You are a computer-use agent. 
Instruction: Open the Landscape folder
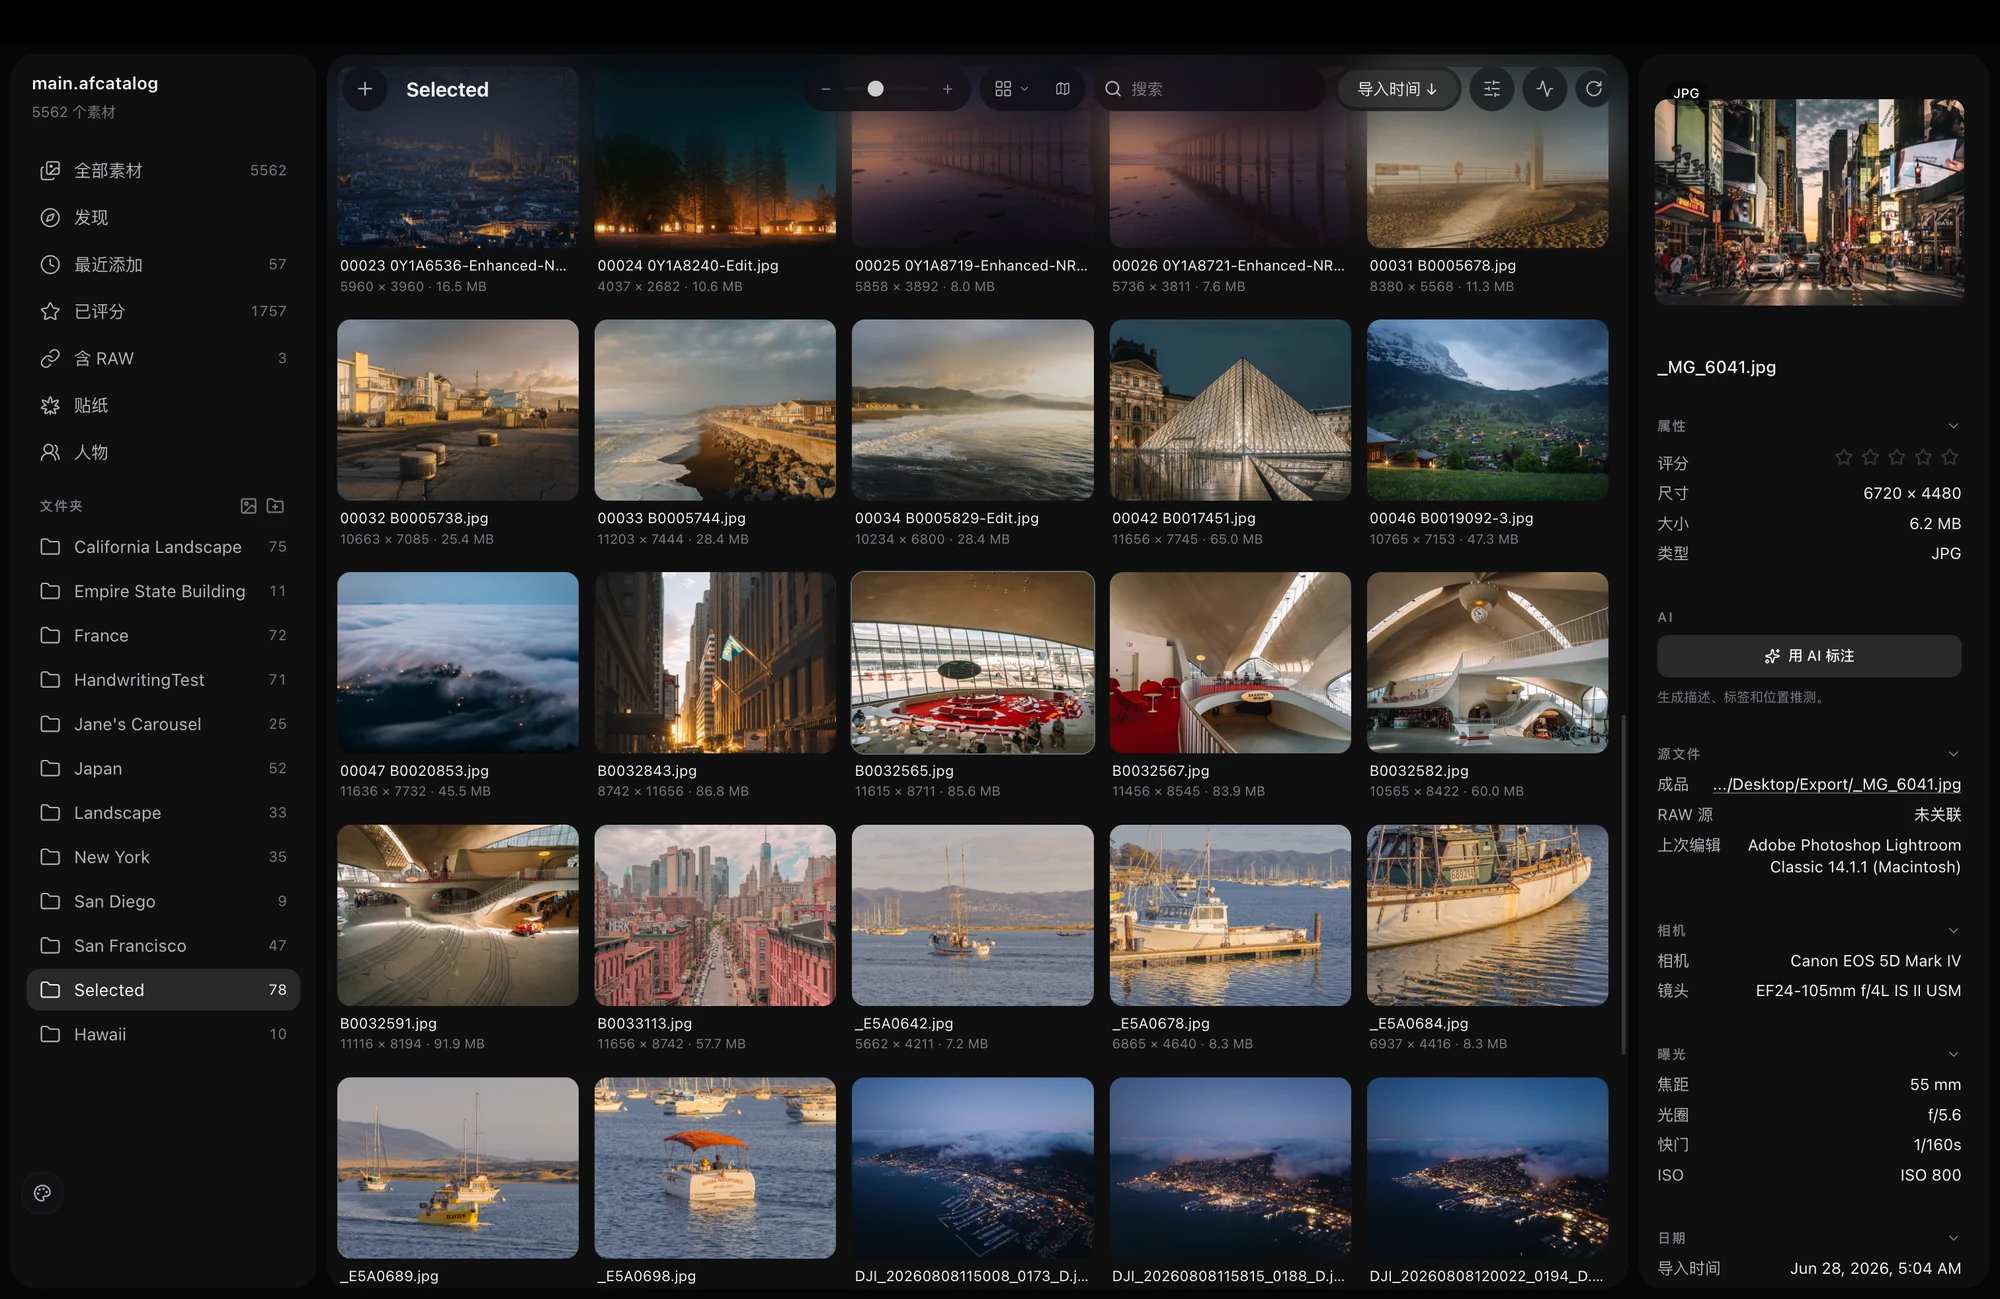pyautogui.click(x=163, y=813)
